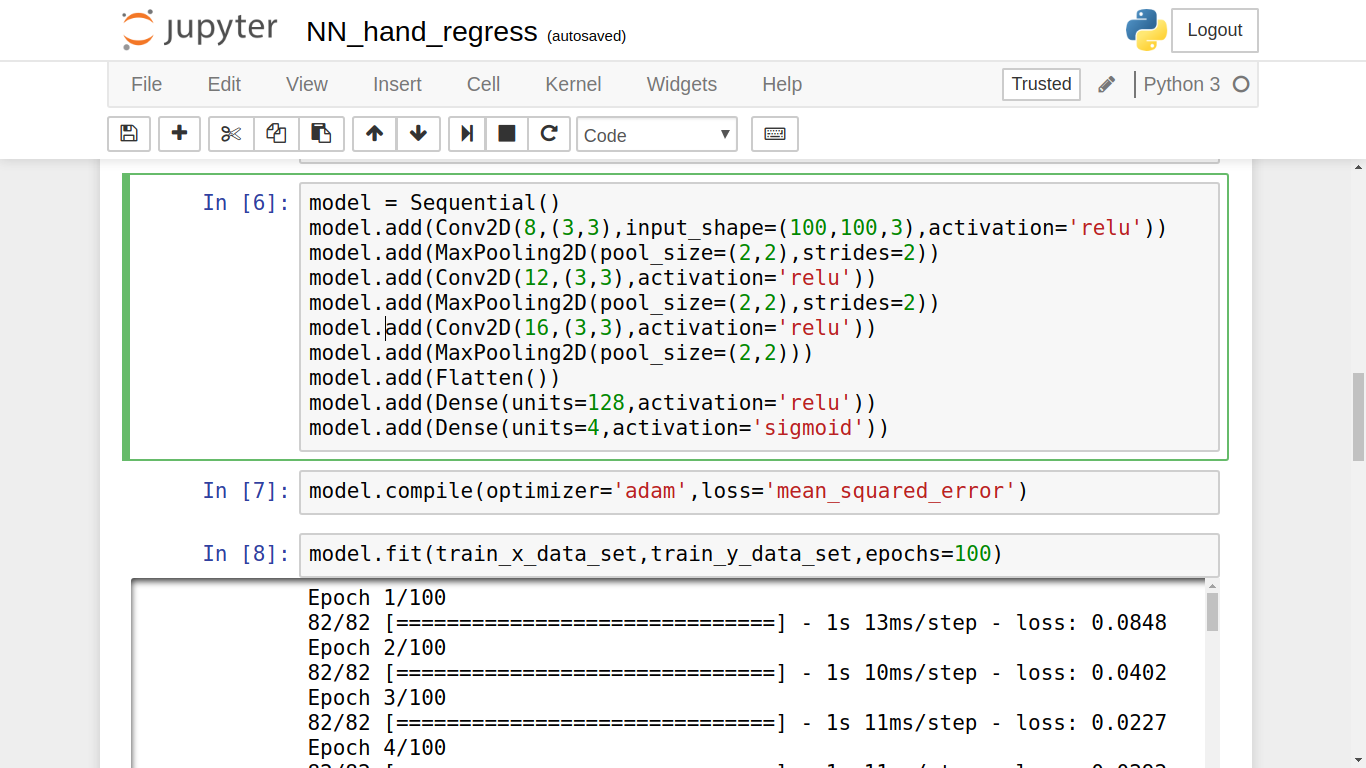Cut selected cells with scissors icon
Viewport: 1366px width, 768px height.
(231, 134)
